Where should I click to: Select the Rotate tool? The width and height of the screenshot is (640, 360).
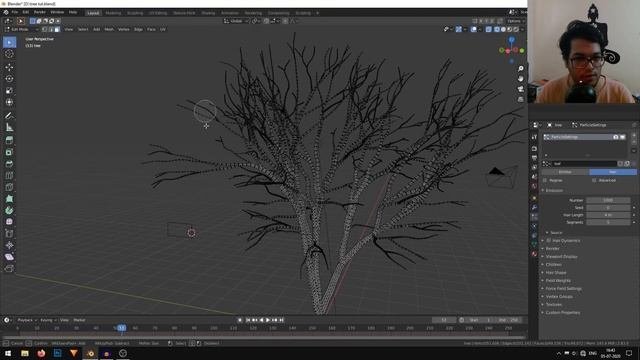click(x=9, y=79)
